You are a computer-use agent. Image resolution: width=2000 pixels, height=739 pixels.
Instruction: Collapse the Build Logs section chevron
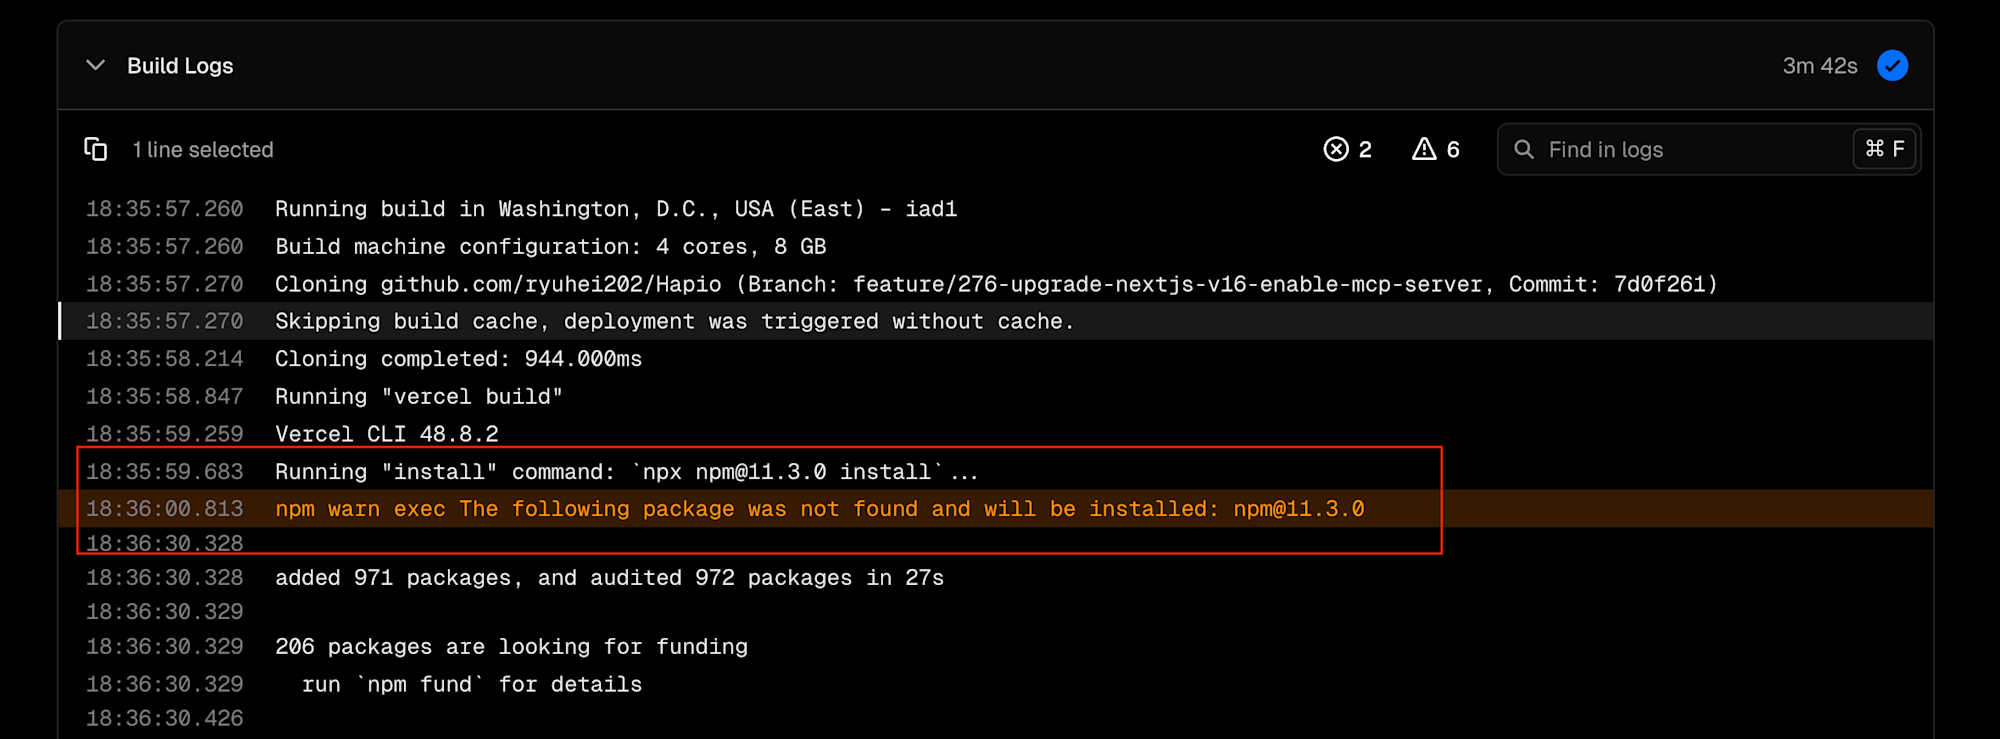(x=96, y=66)
